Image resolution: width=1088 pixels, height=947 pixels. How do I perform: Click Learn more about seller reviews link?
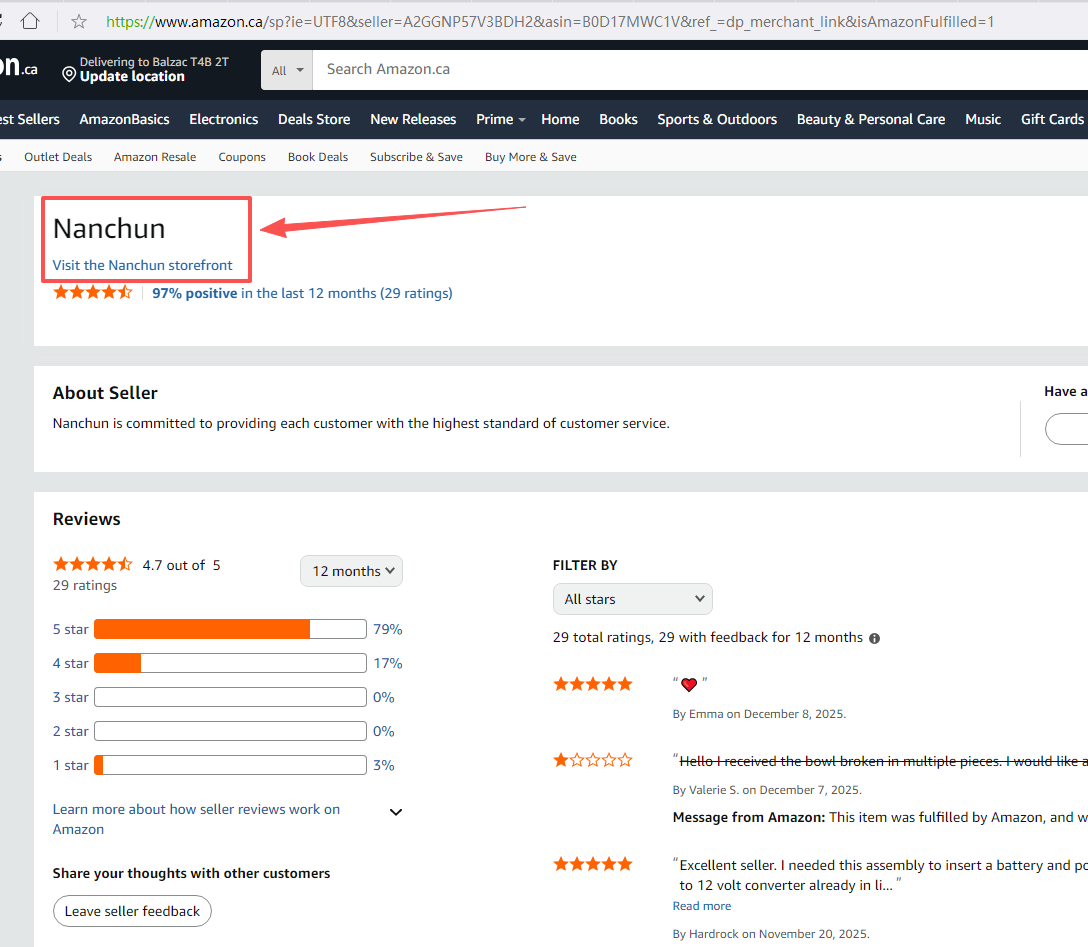(196, 819)
